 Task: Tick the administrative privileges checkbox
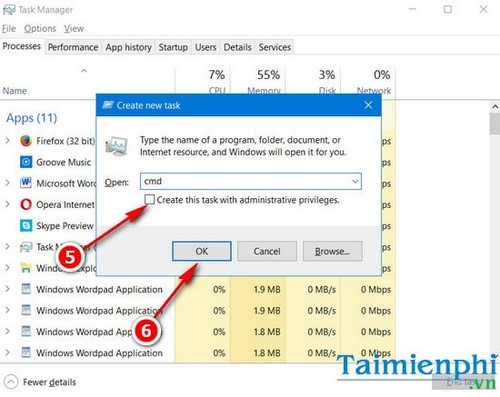pyautogui.click(x=150, y=200)
